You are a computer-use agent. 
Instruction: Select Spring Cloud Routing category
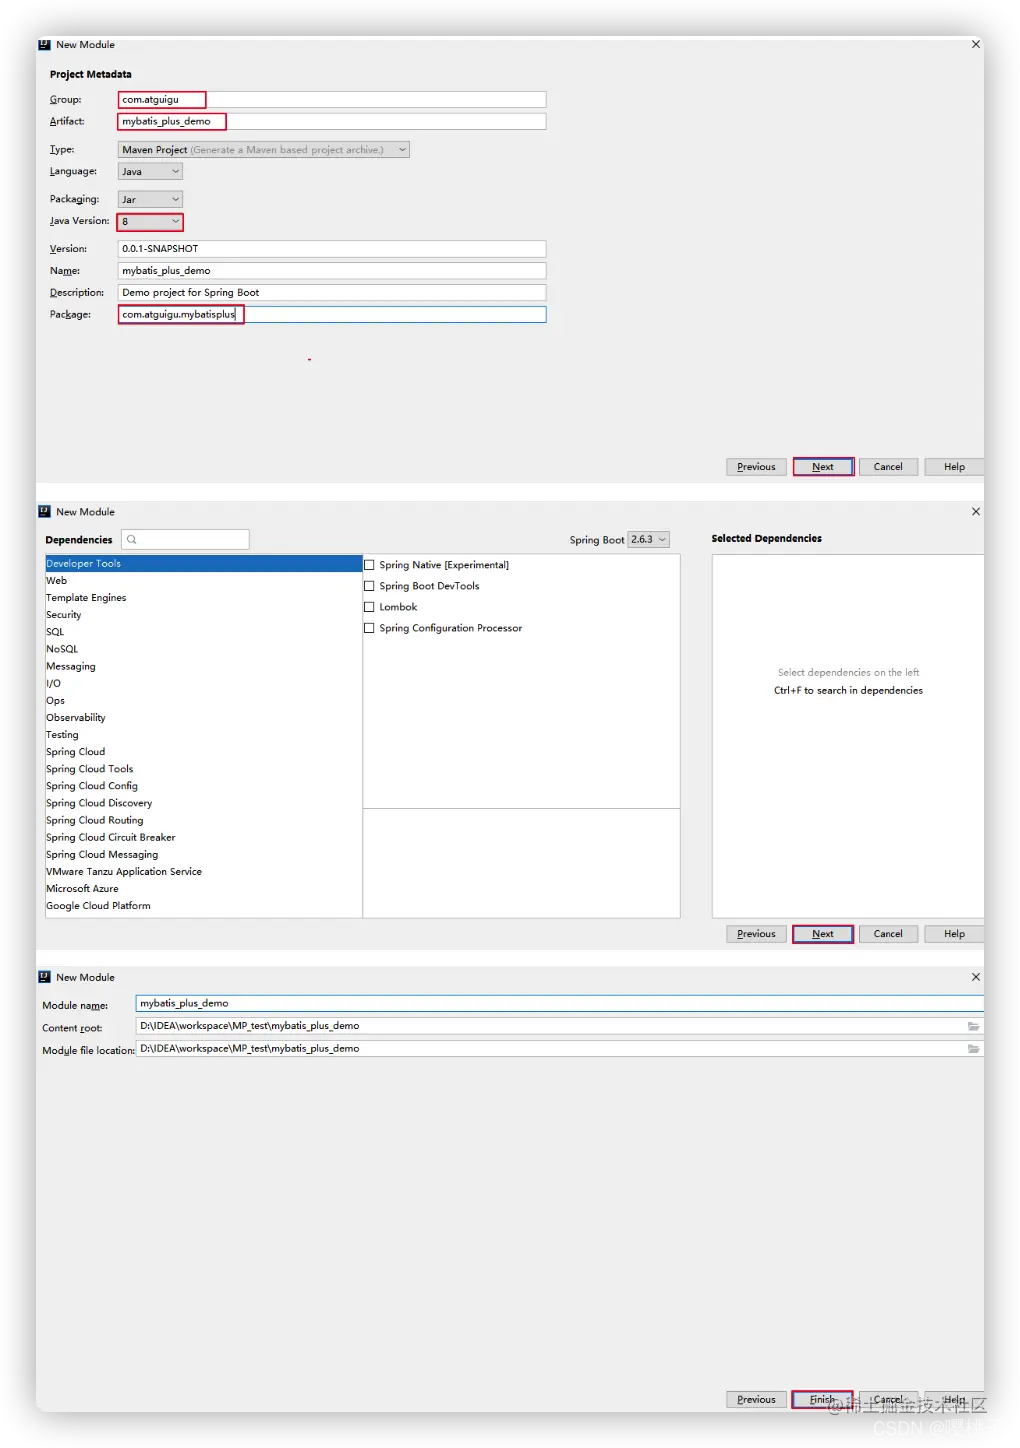(x=203, y=820)
